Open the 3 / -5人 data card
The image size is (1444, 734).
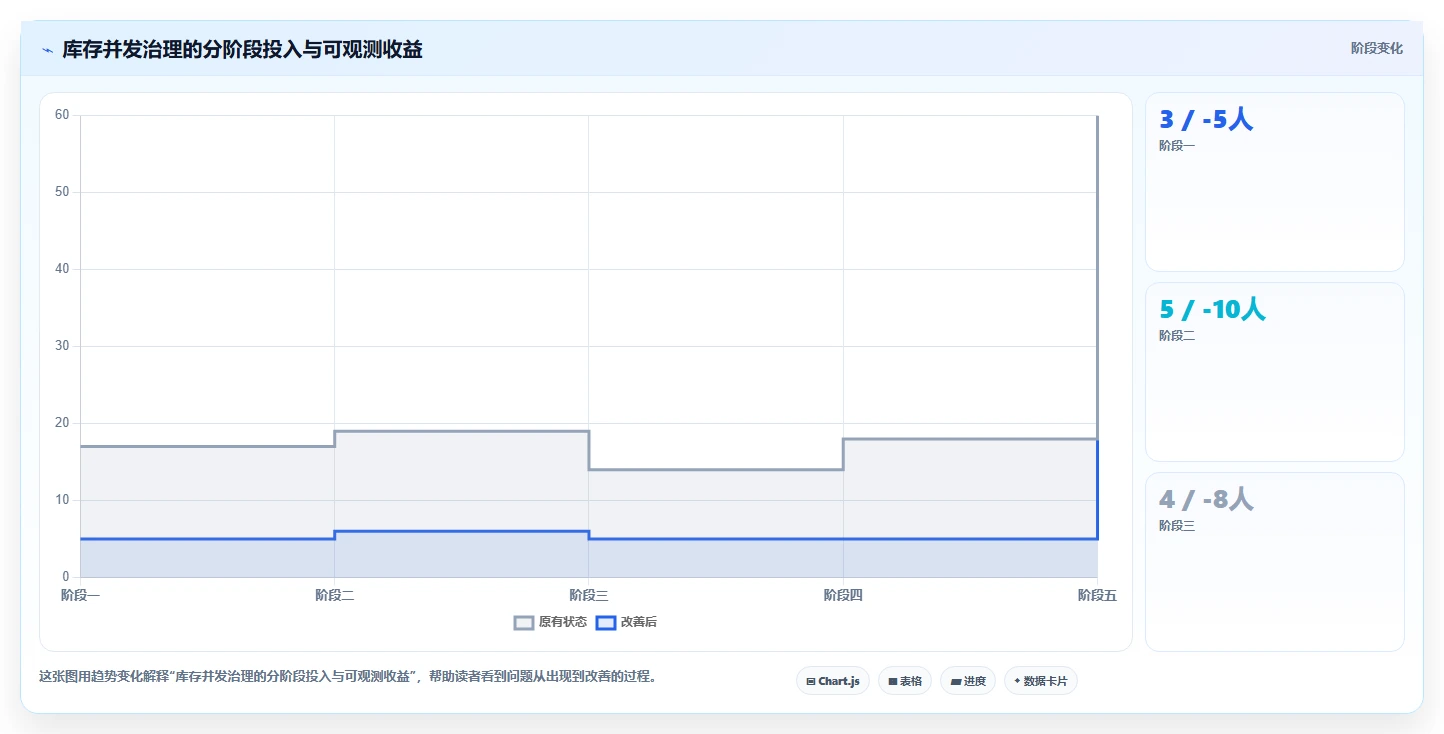click(1275, 182)
